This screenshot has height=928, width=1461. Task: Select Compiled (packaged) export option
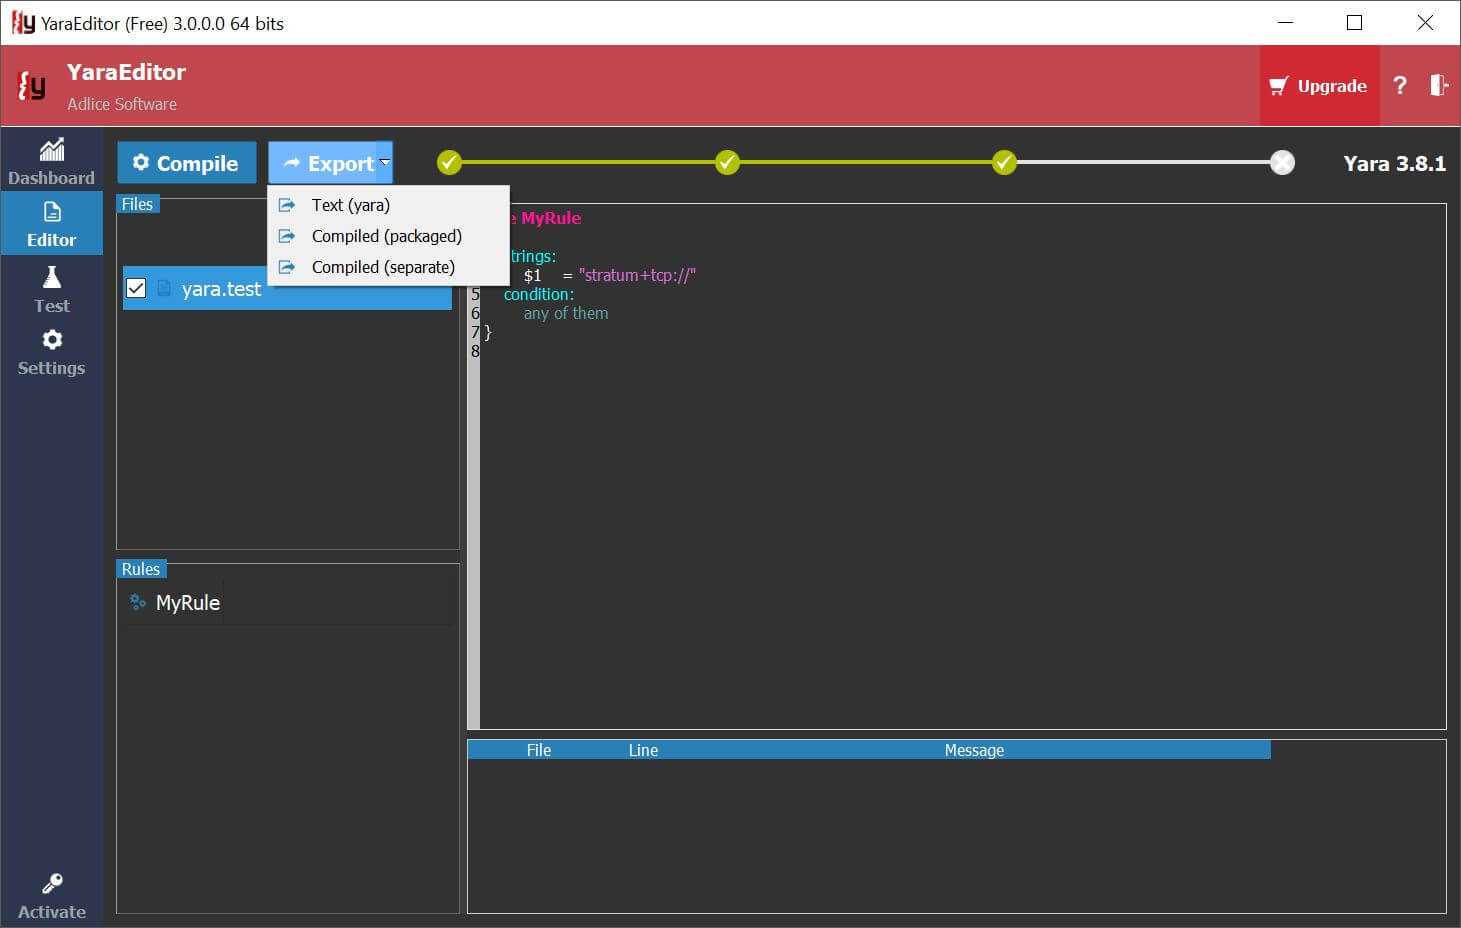point(386,236)
